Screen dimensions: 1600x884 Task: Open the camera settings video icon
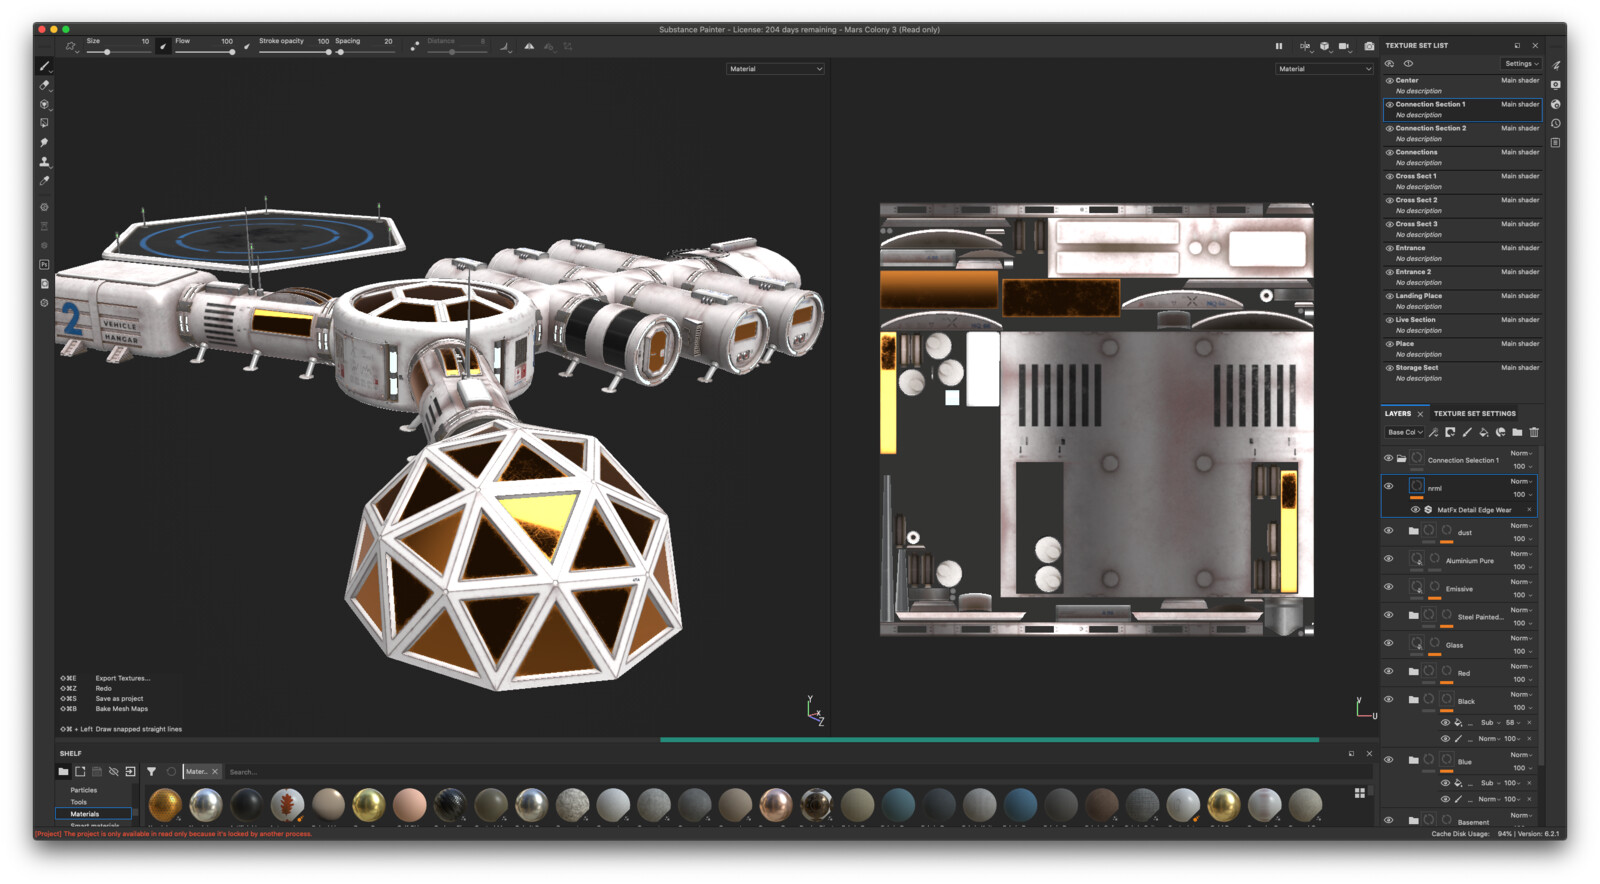[x=1344, y=46]
